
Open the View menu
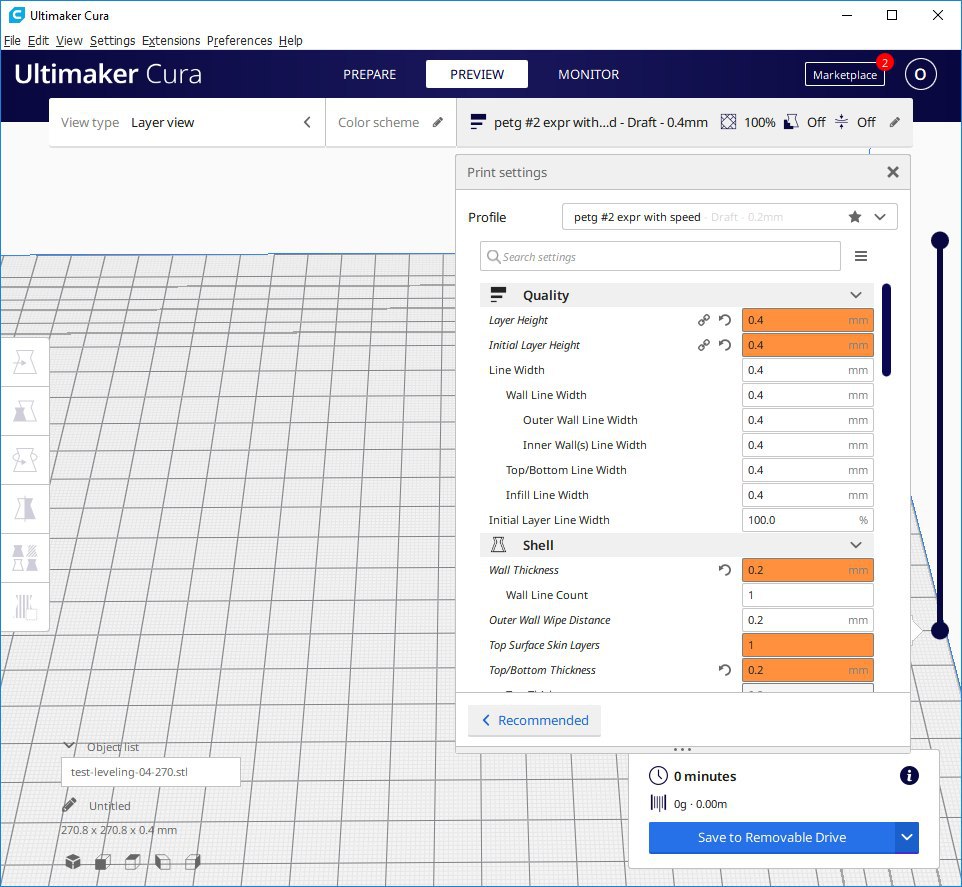point(69,40)
